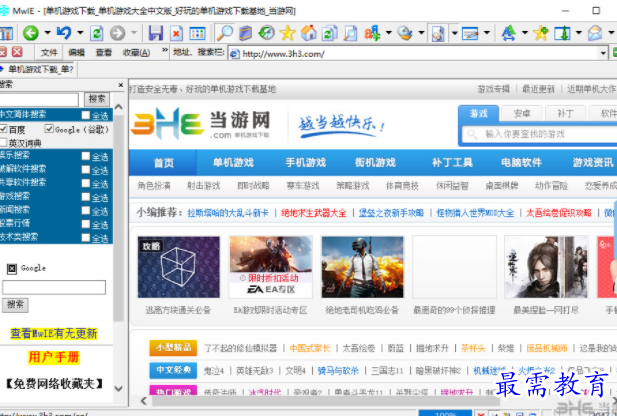The width and height of the screenshot is (617, 416).
Task: Select the 单机游戏下载 browser tab
Action: (x=38, y=70)
